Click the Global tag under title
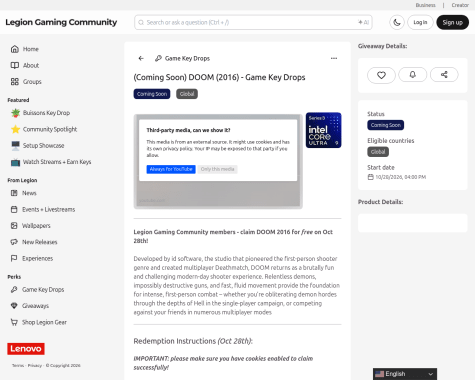 pyautogui.click(x=187, y=94)
